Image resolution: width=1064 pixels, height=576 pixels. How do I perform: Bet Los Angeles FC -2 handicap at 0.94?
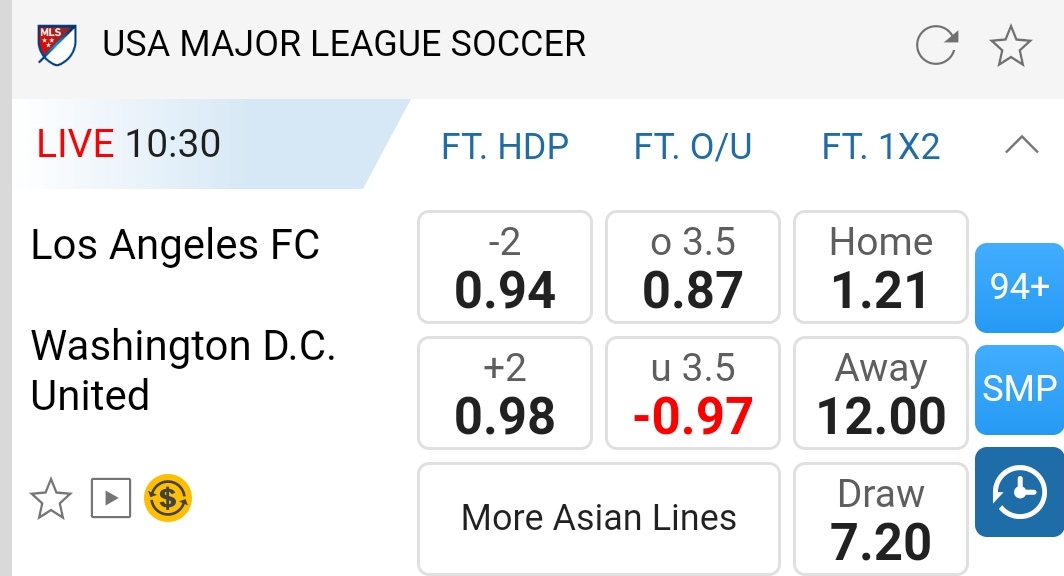505,267
